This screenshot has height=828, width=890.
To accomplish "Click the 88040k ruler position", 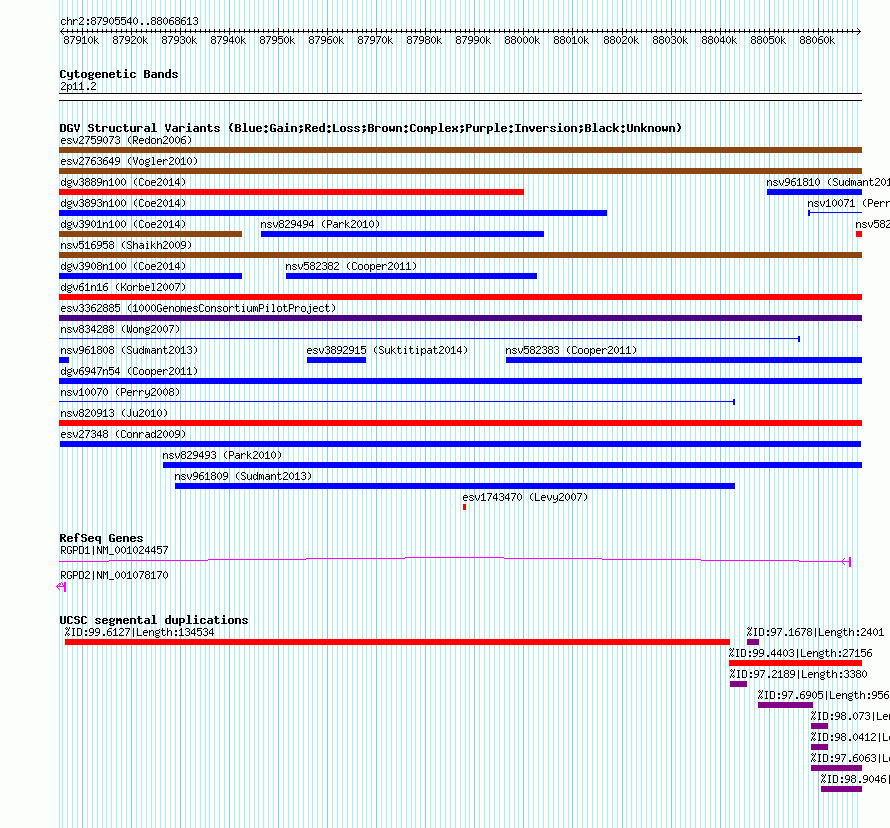I will 719,40.
